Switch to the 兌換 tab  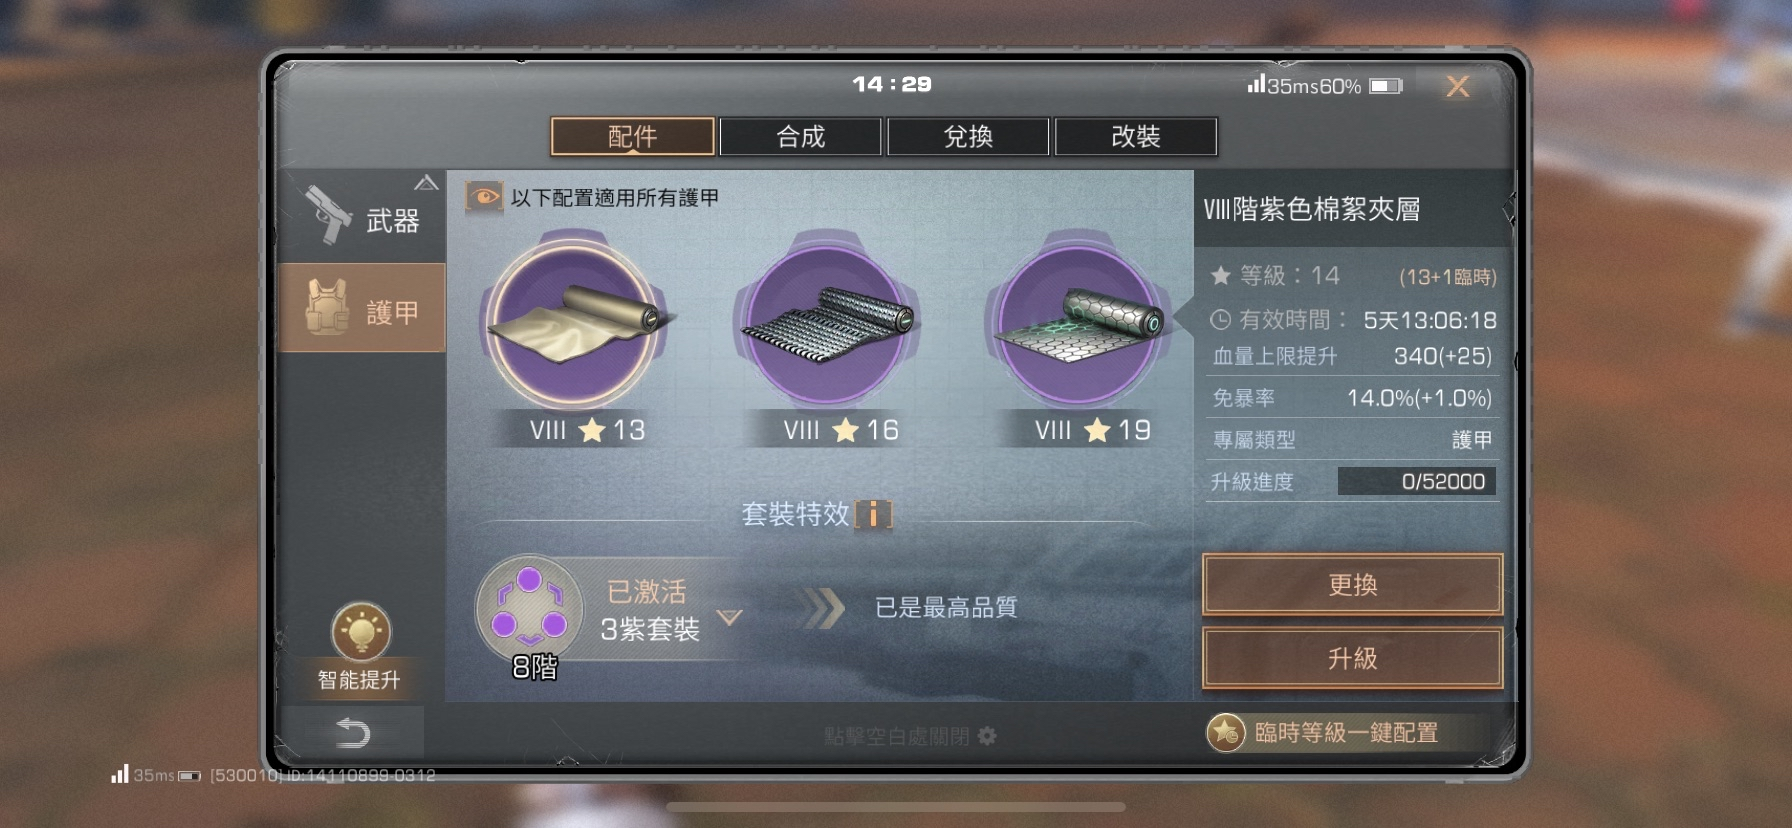coord(968,137)
